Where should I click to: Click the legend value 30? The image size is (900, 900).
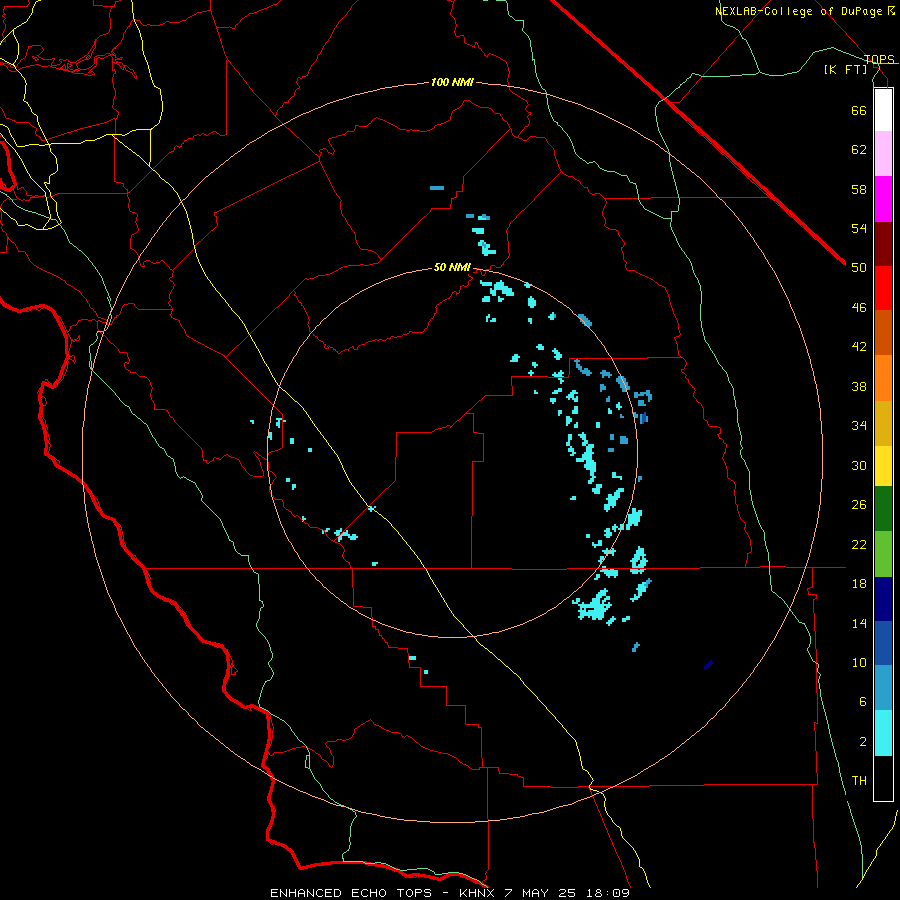coord(859,465)
